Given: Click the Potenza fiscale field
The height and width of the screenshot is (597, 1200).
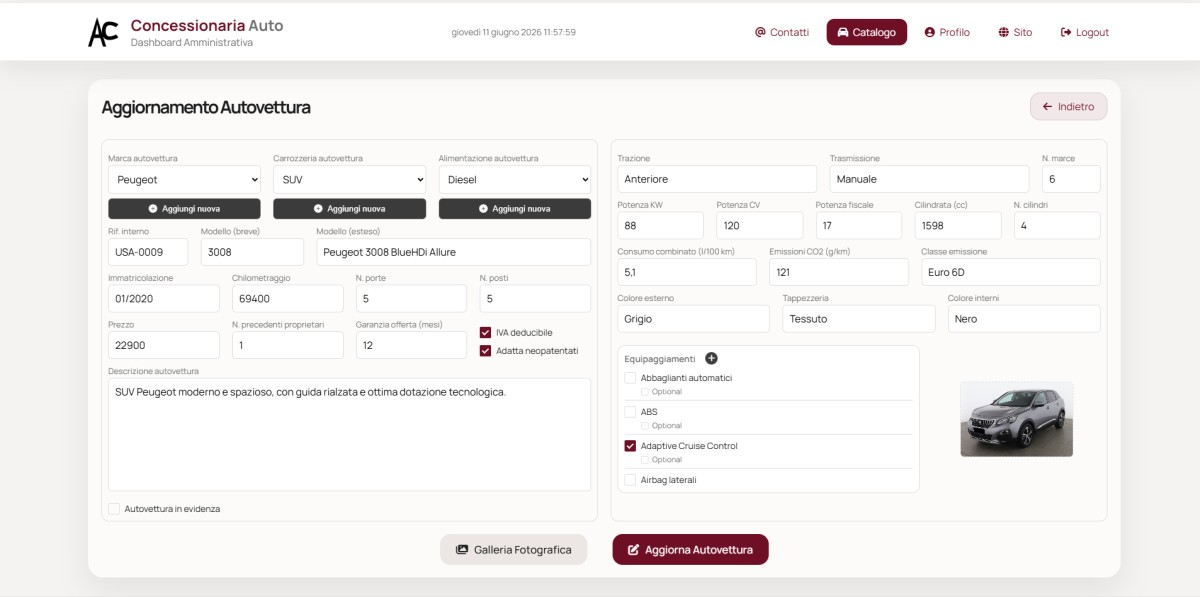Looking at the screenshot, I should click(859, 225).
